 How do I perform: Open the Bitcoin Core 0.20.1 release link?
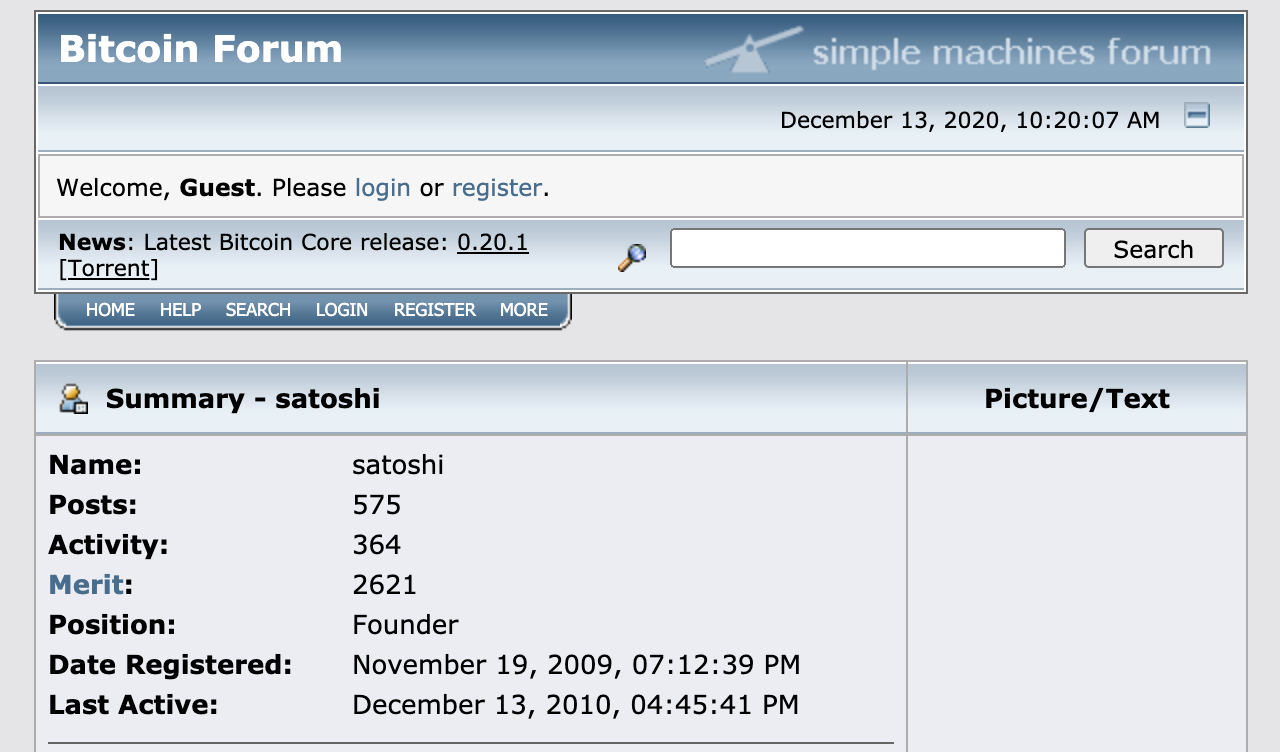(492, 241)
